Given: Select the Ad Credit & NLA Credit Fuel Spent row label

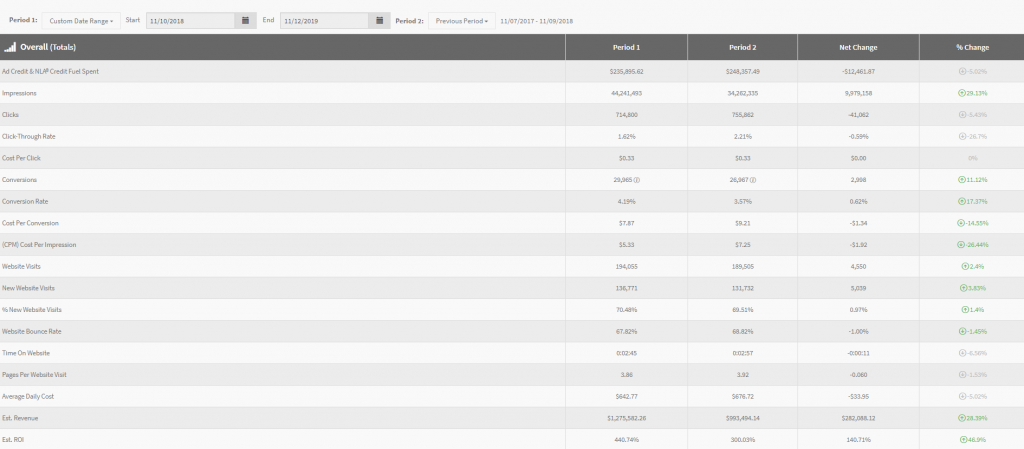Looking at the screenshot, I should coord(50,71).
